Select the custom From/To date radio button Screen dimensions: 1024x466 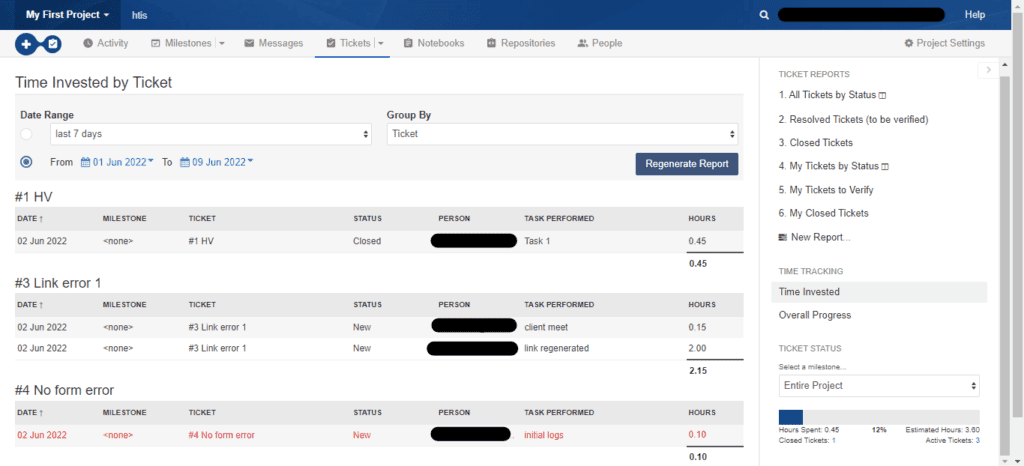(x=26, y=162)
